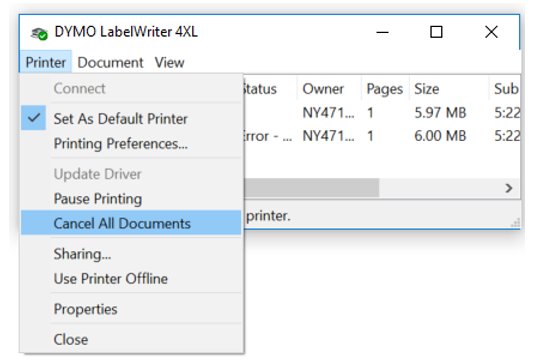Select Close in the Printer menu
Image resolution: width=533 pixels, height=360 pixels.
tap(131, 339)
